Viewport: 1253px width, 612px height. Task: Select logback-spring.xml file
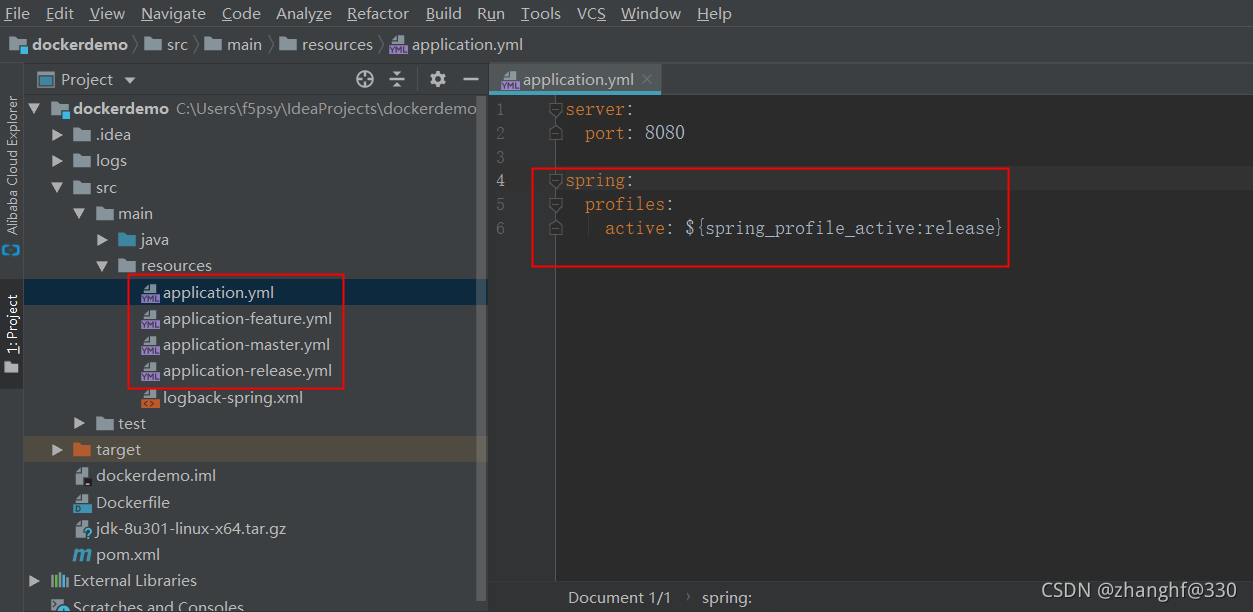232,397
